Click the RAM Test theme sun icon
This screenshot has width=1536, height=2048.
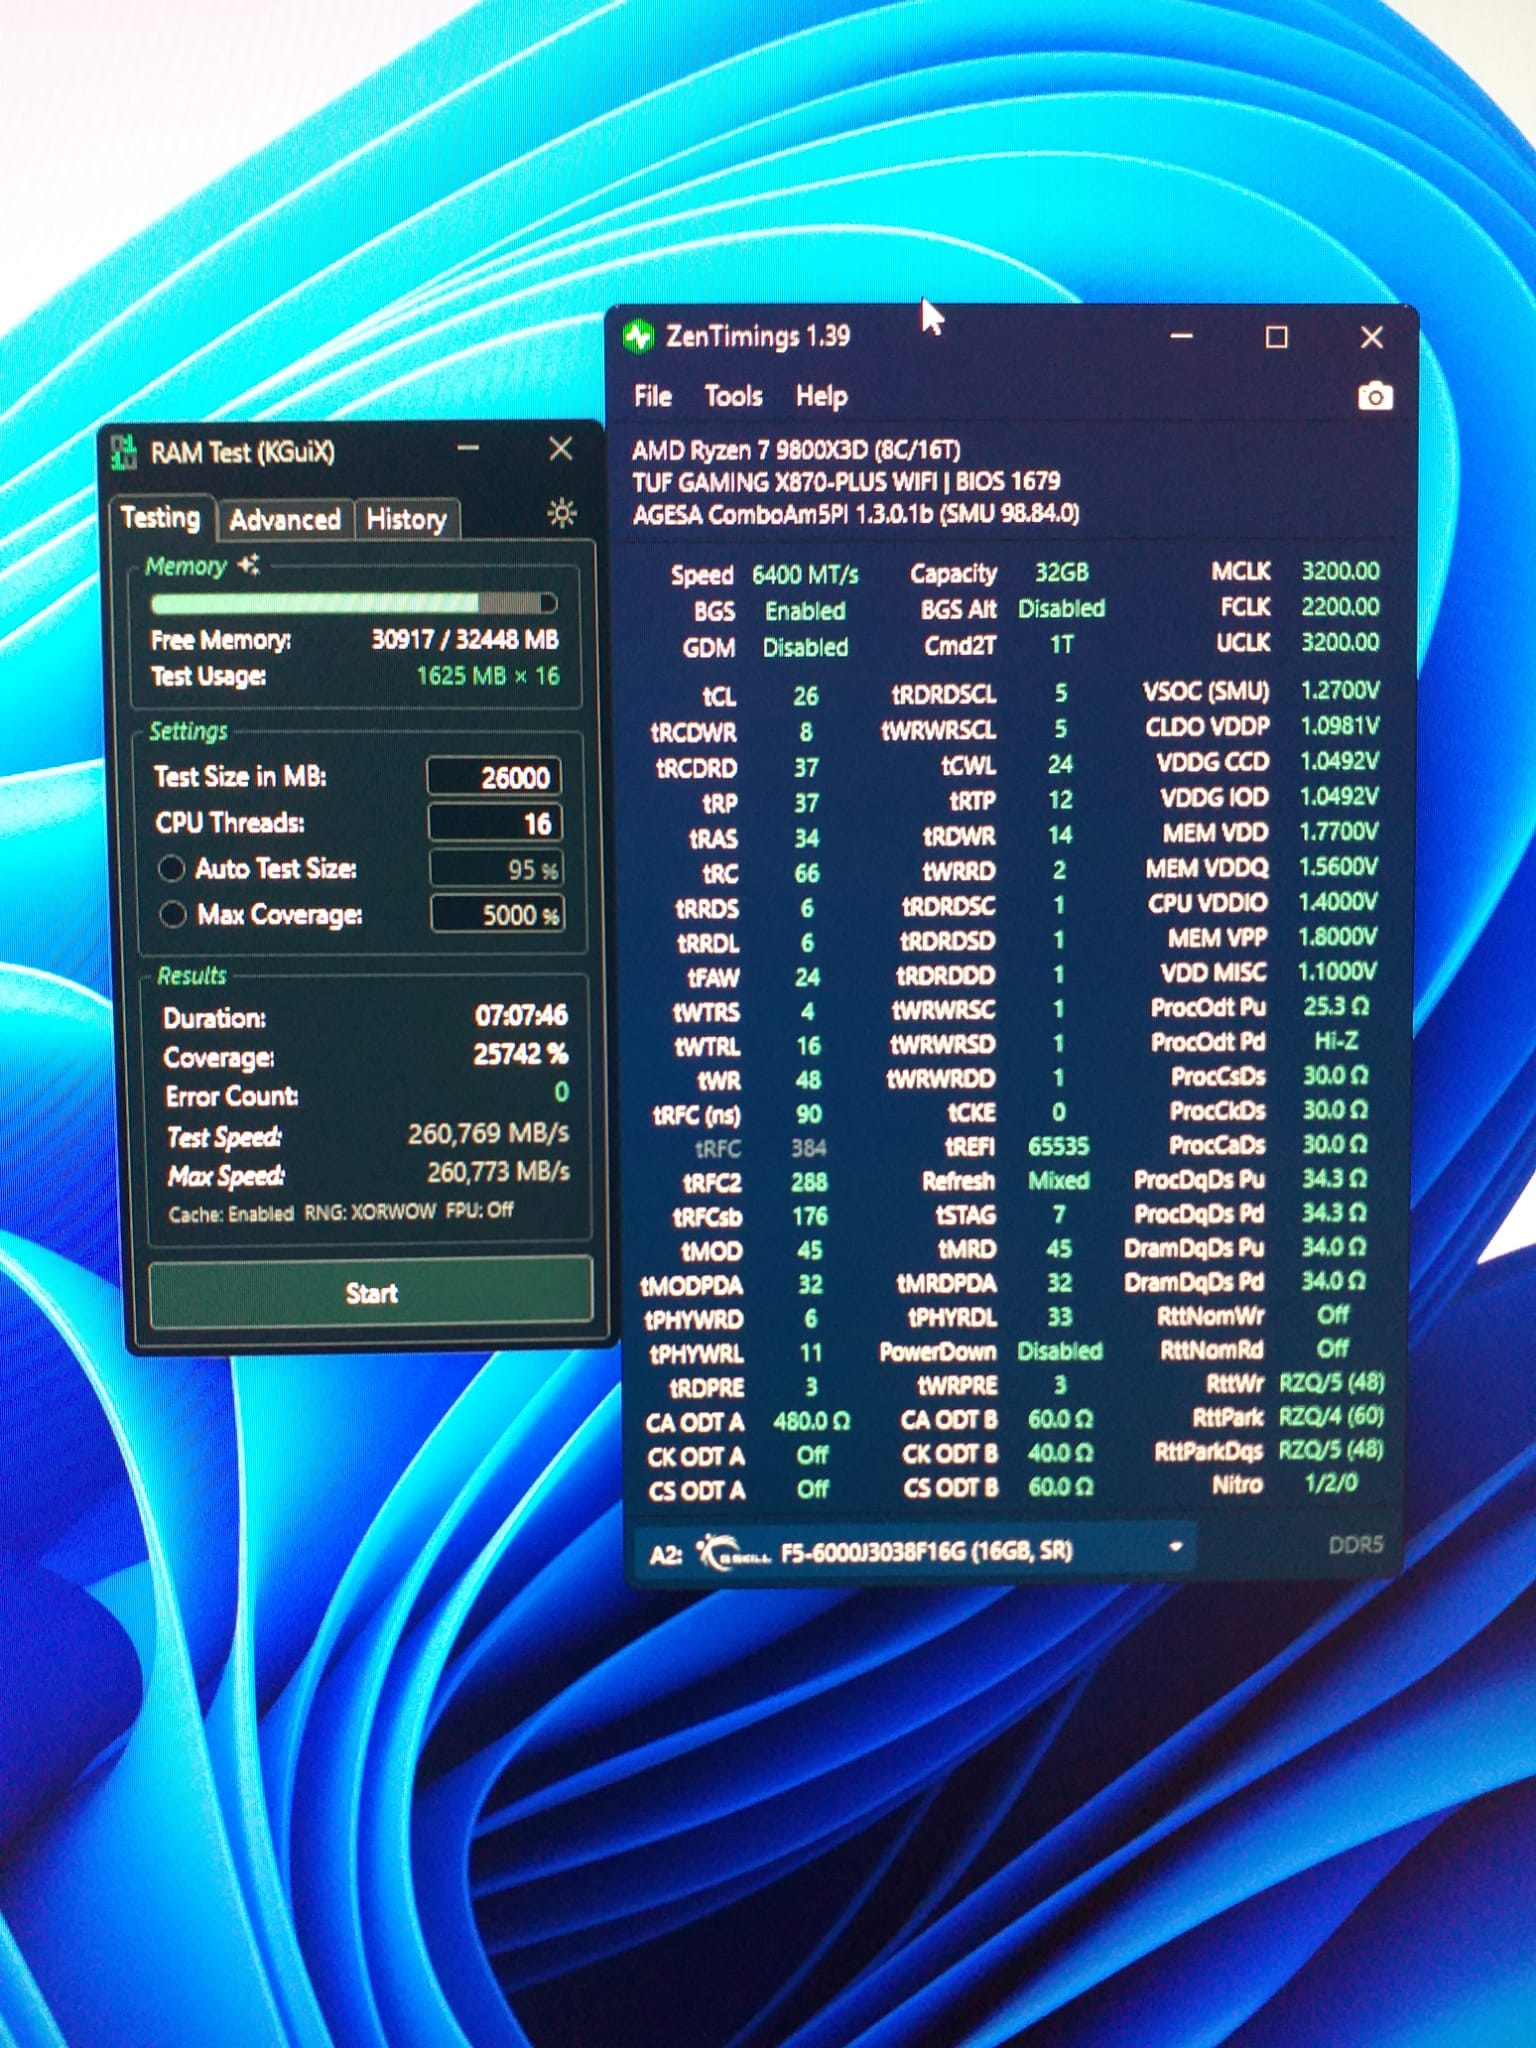pos(562,513)
